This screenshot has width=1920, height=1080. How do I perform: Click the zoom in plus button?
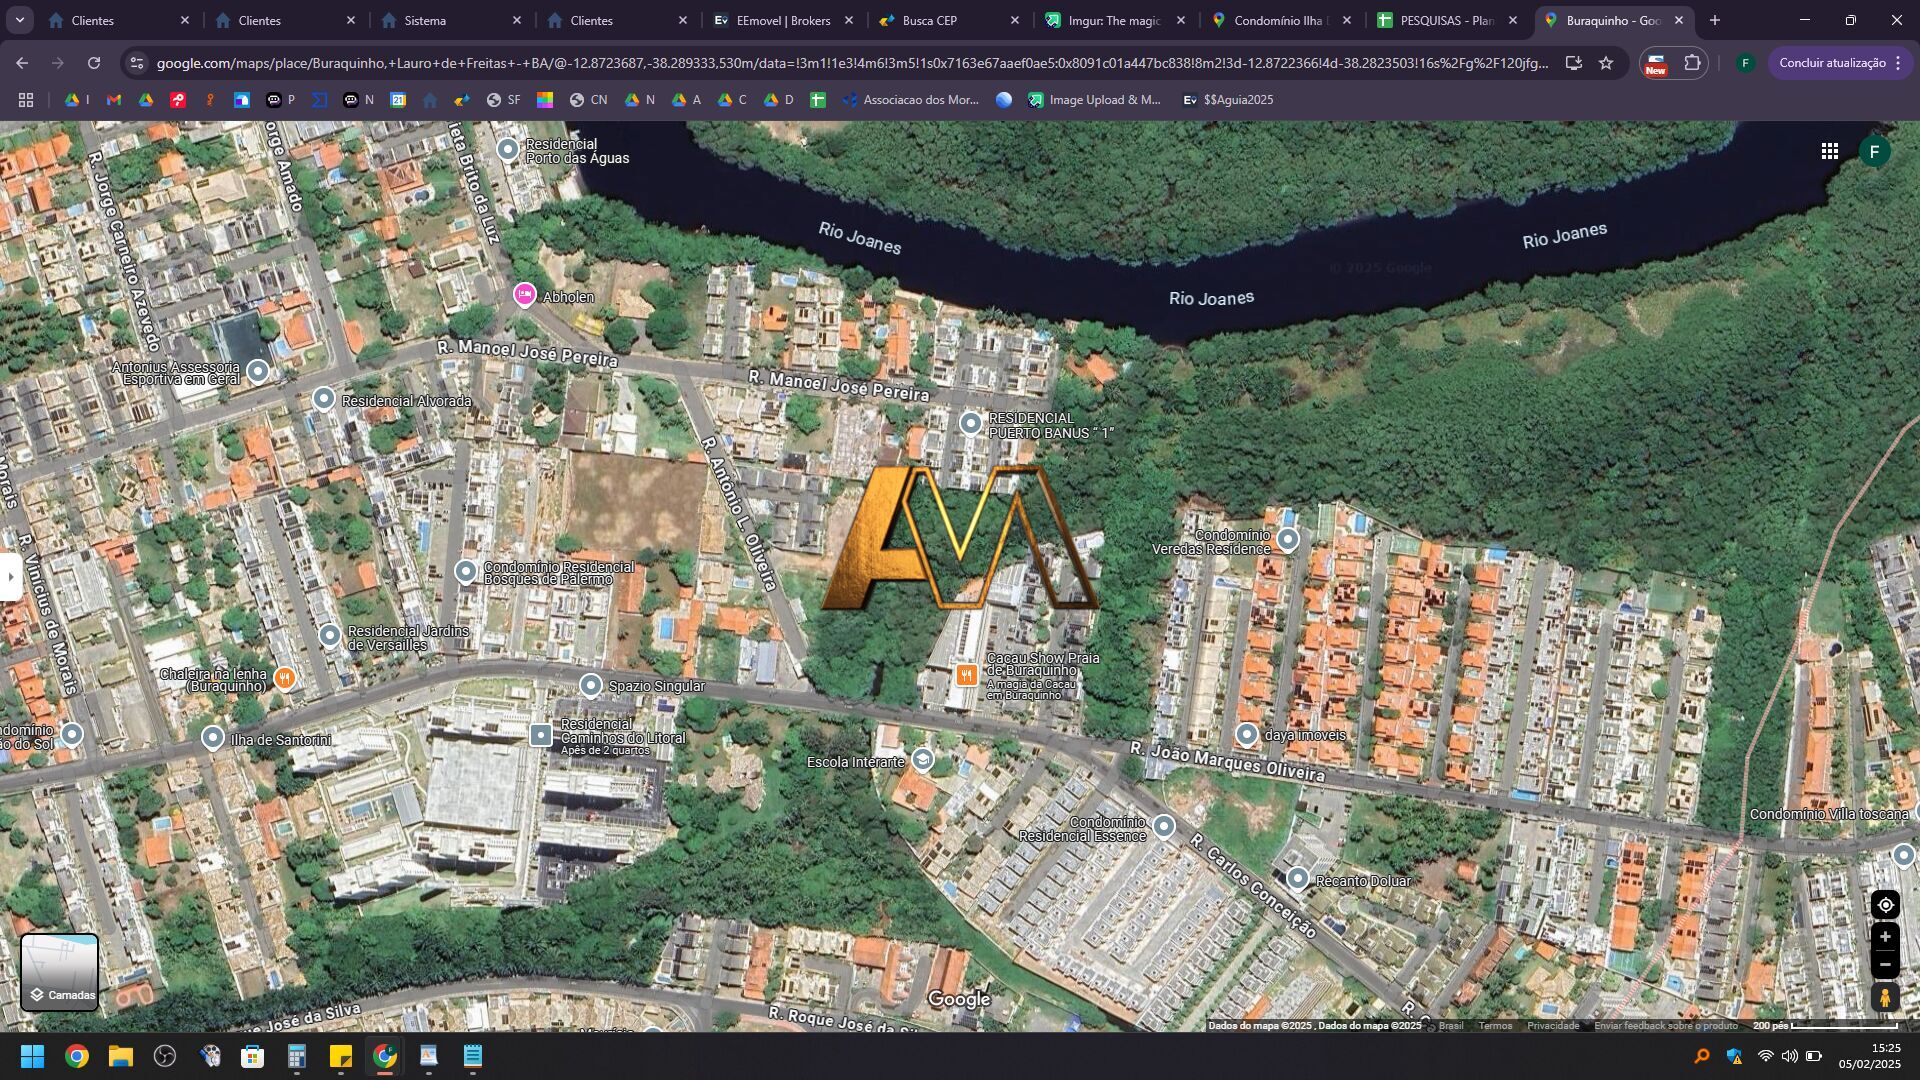(1885, 937)
